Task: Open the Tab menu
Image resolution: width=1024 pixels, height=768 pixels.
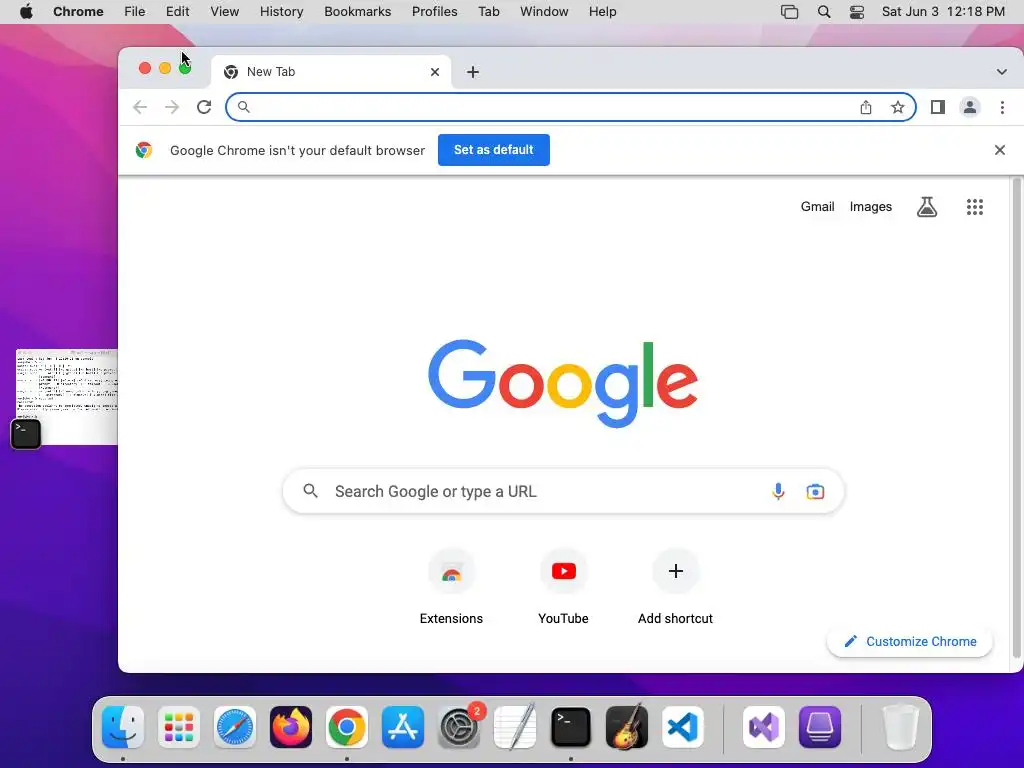Action: click(488, 12)
